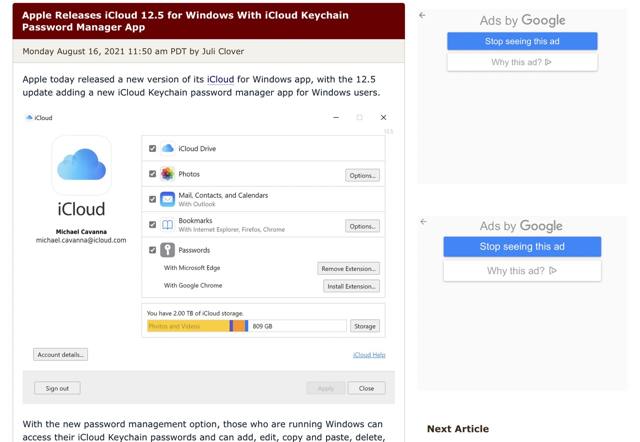Open the iCloud Help link
This screenshot has width=640, height=442.
coord(369,355)
